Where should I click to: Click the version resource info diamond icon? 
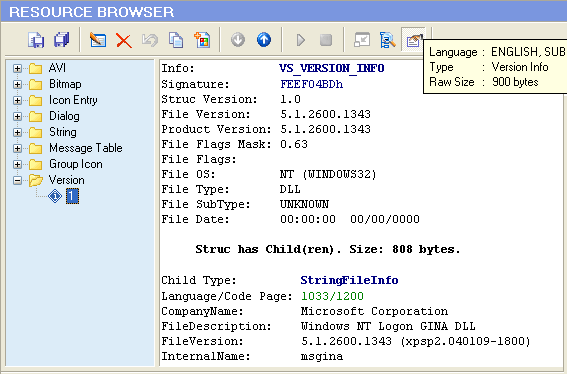click(x=55, y=196)
